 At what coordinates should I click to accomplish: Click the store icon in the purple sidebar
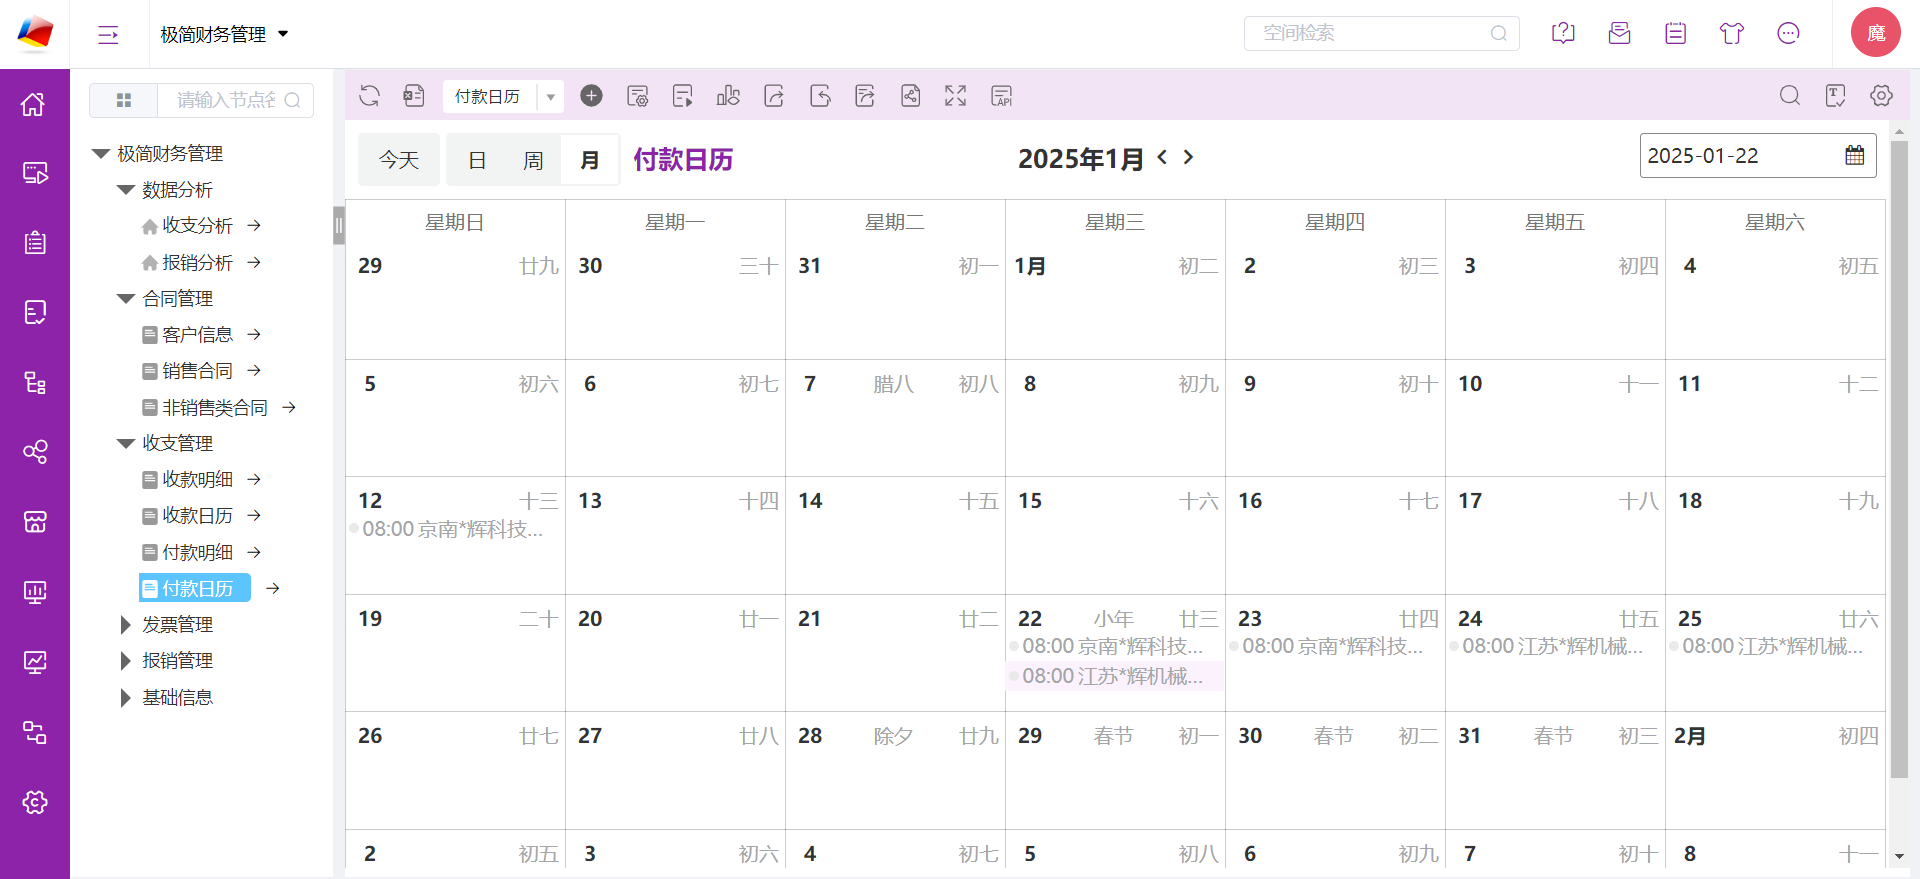tap(35, 522)
